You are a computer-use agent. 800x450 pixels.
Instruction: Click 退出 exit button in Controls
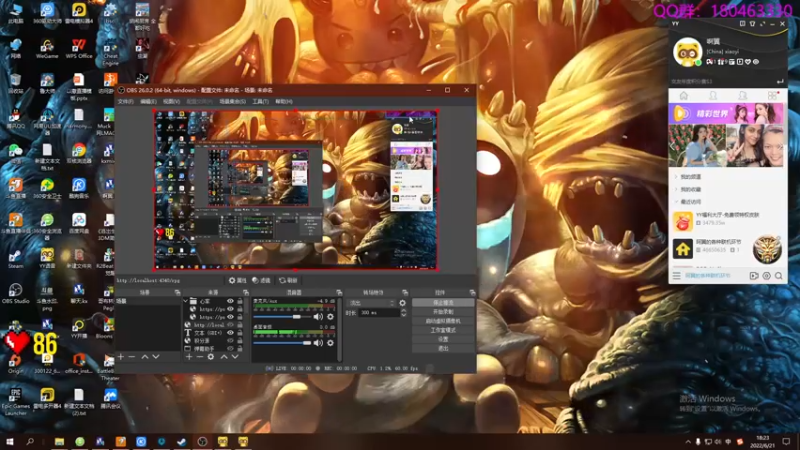[443, 348]
